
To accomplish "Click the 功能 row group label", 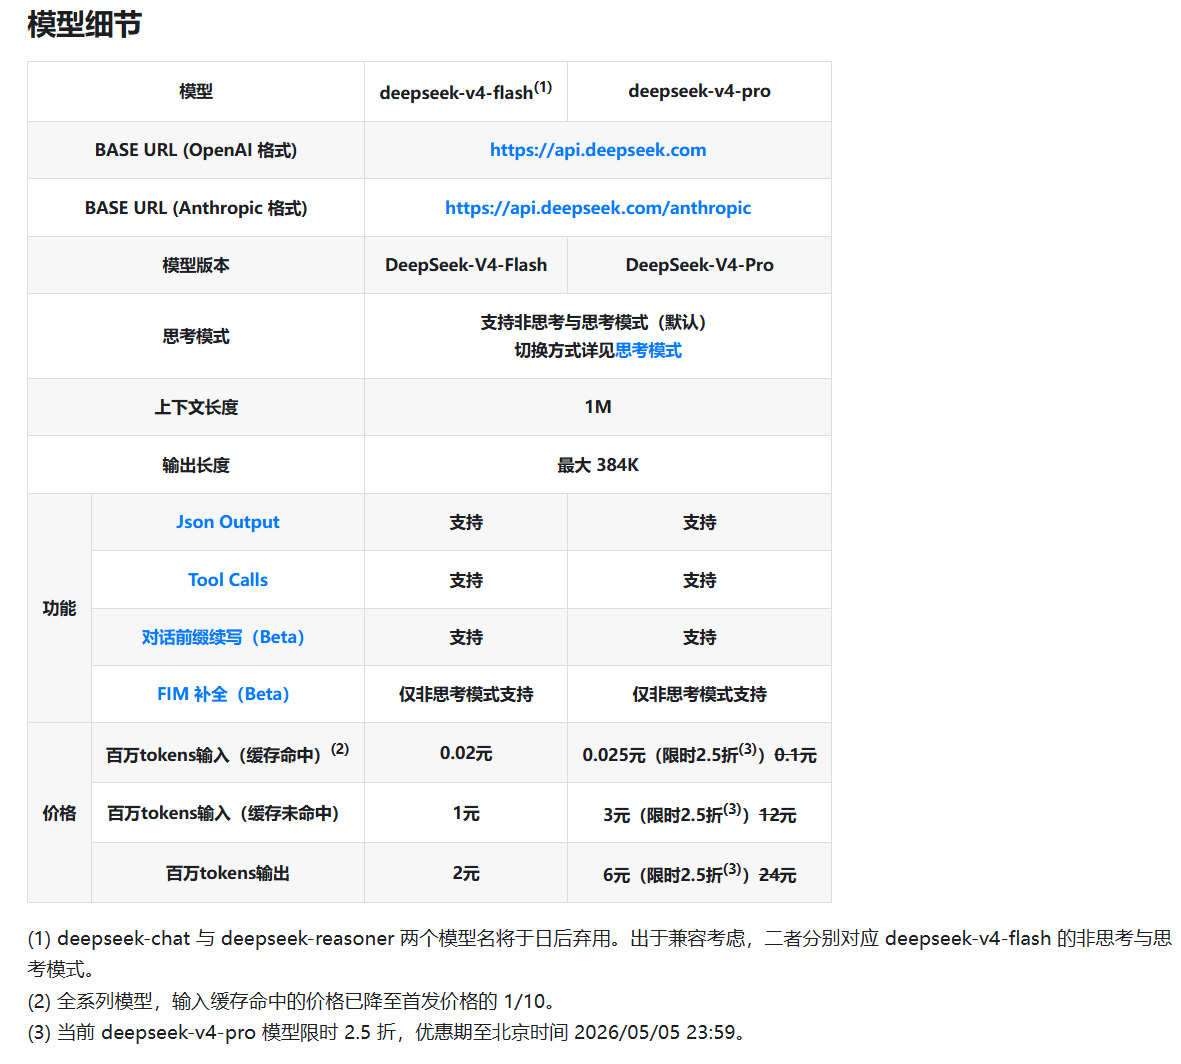I will [59, 608].
